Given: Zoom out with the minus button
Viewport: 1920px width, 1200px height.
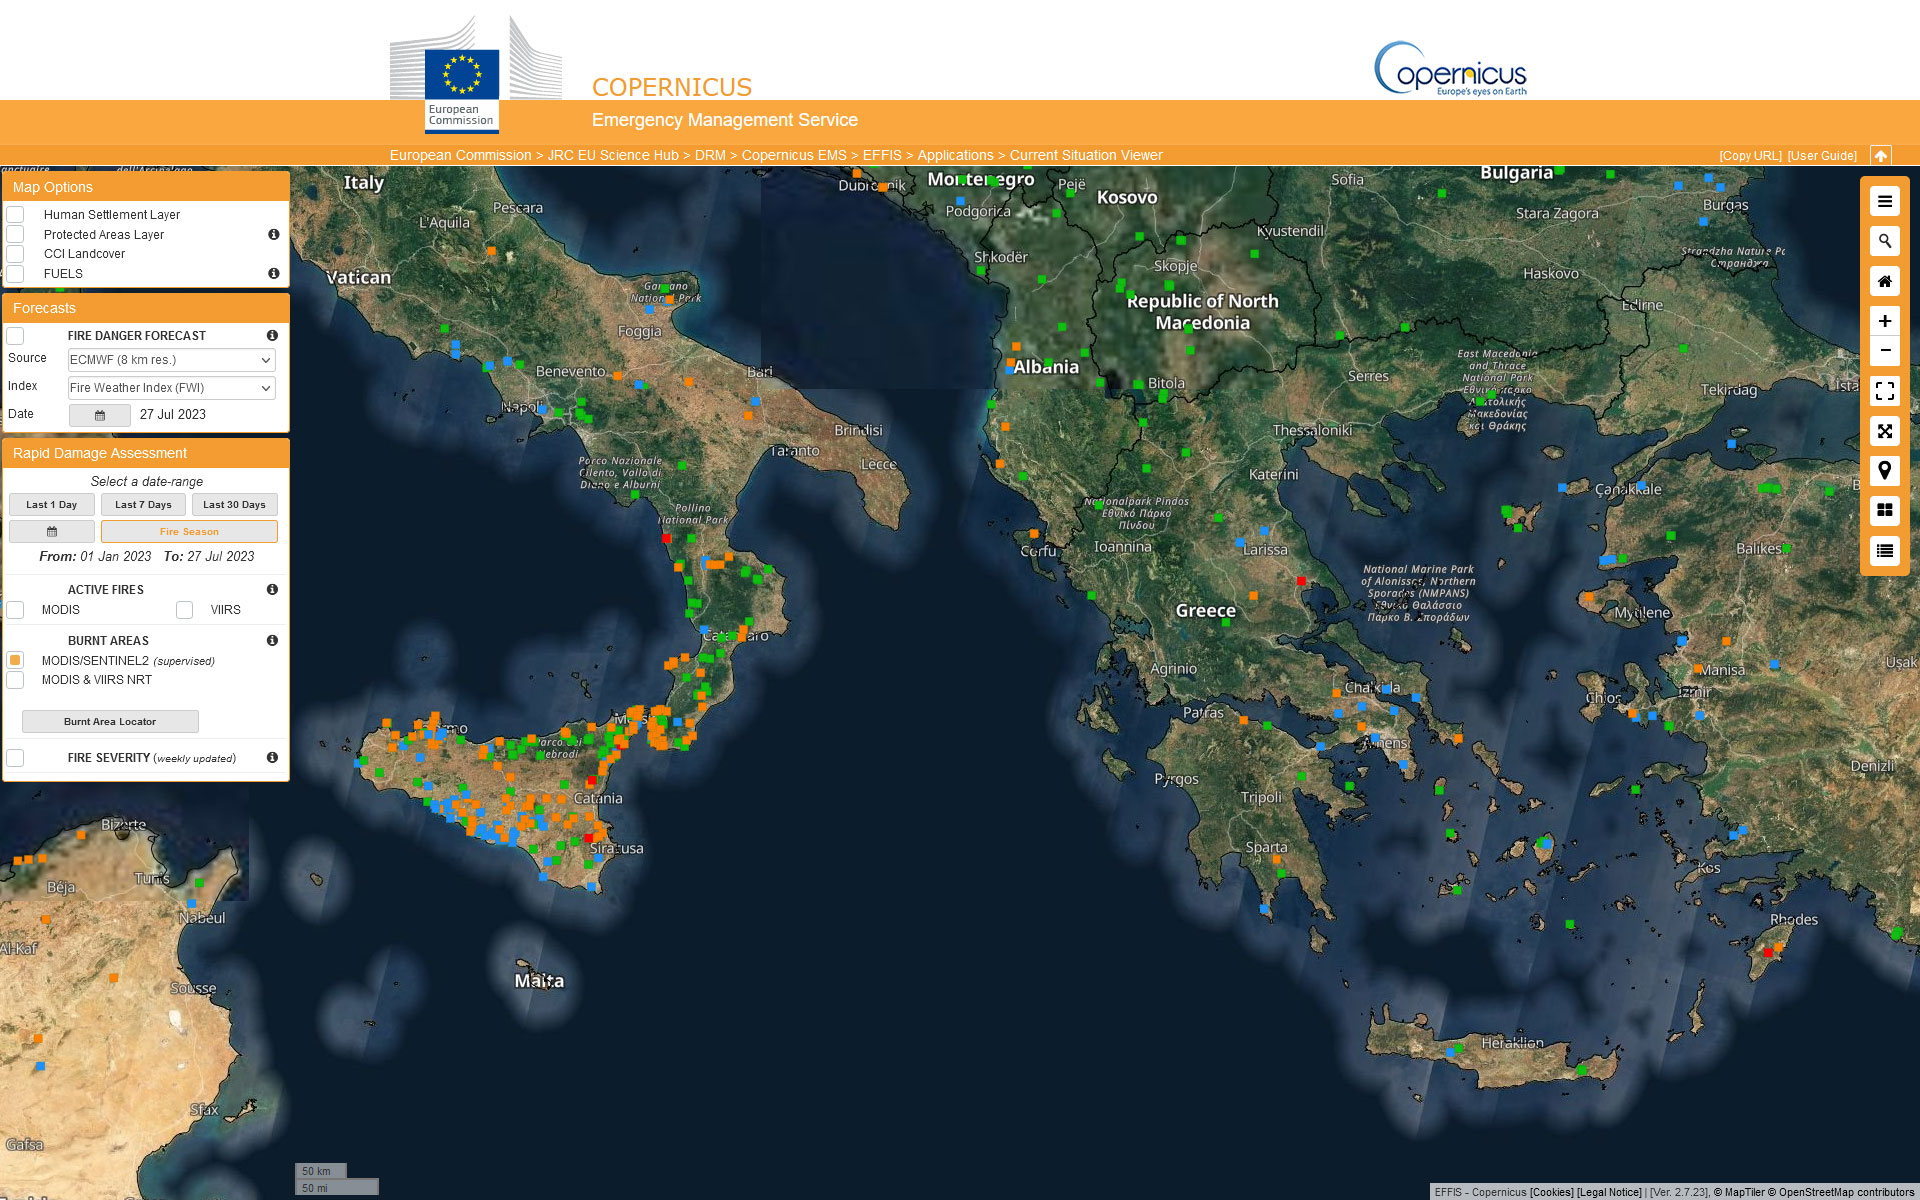Looking at the screenshot, I should click(1884, 351).
